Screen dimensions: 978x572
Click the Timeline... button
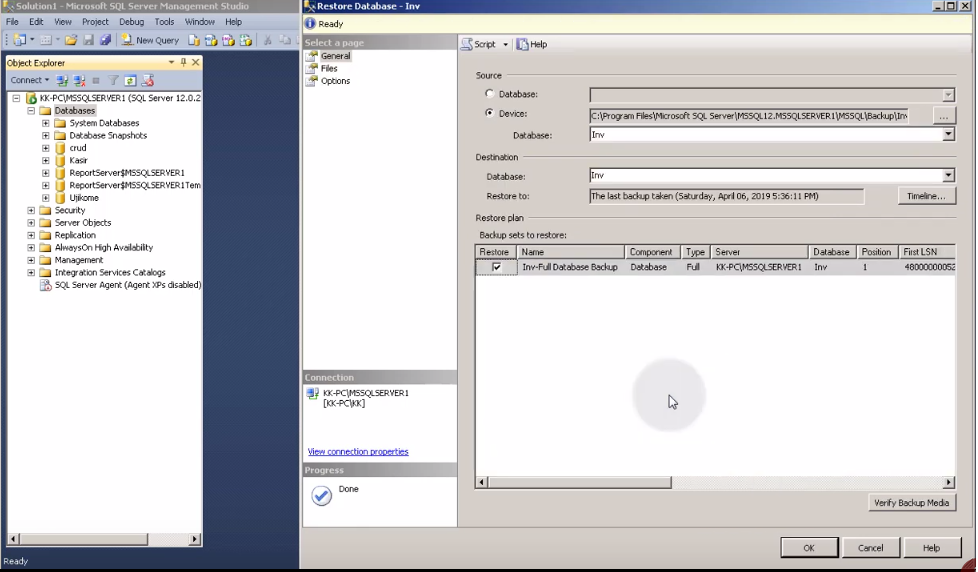(x=926, y=196)
